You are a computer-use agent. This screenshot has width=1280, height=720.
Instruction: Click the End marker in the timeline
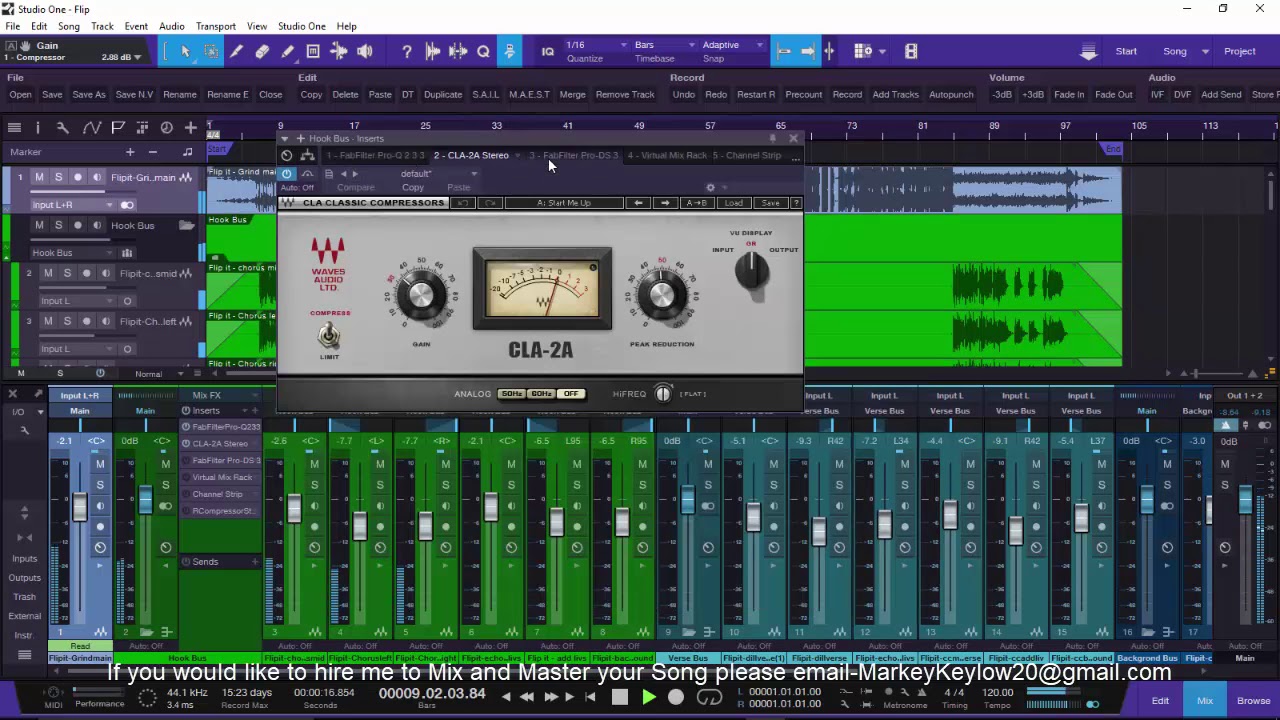tap(1112, 149)
